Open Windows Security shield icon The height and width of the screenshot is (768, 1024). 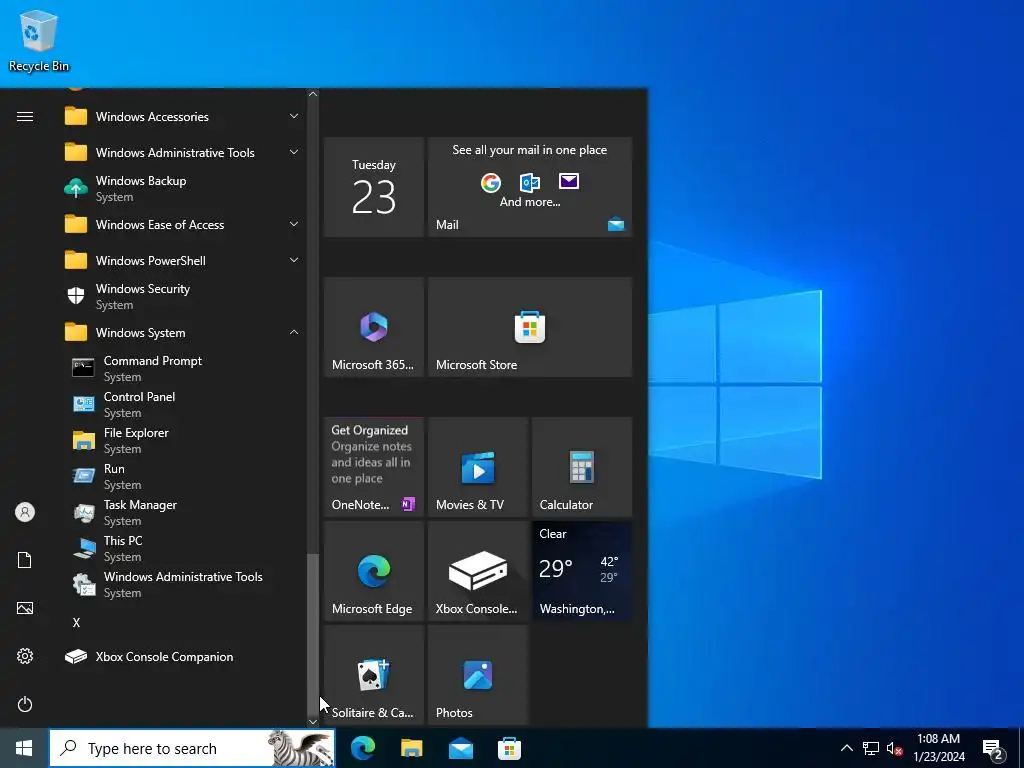76,296
